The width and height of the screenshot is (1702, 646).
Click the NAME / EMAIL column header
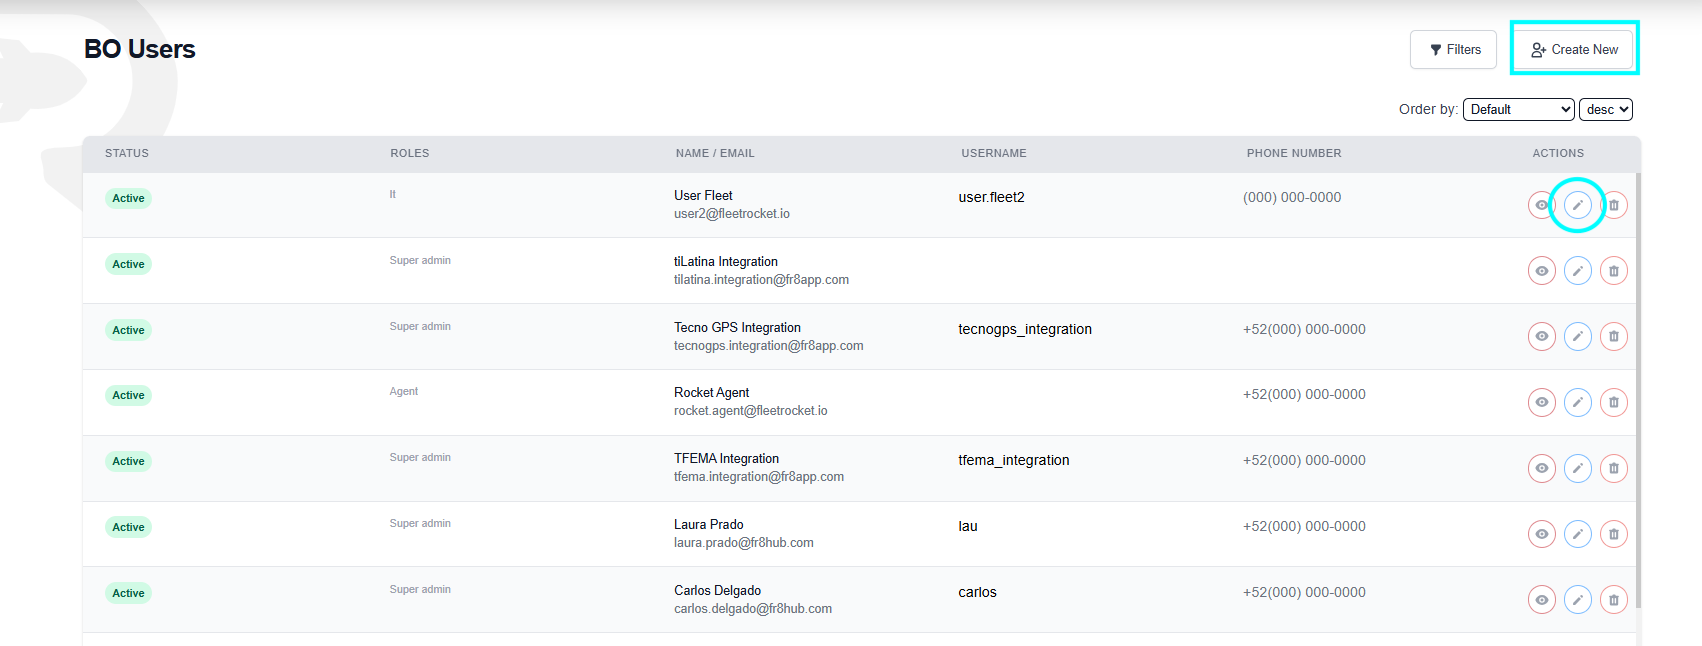point(715,153)
